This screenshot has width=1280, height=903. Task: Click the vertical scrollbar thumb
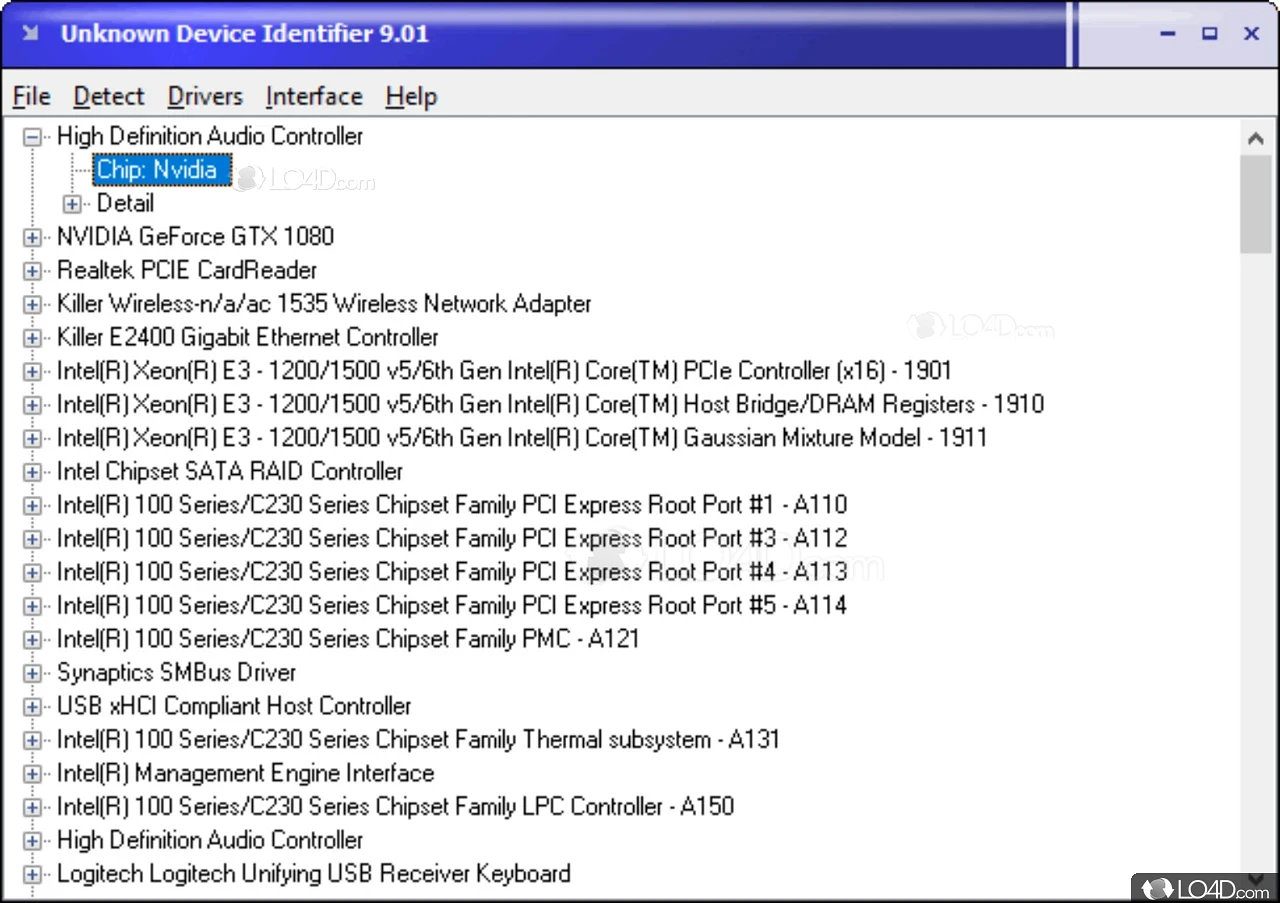(x=1255, y=206)
